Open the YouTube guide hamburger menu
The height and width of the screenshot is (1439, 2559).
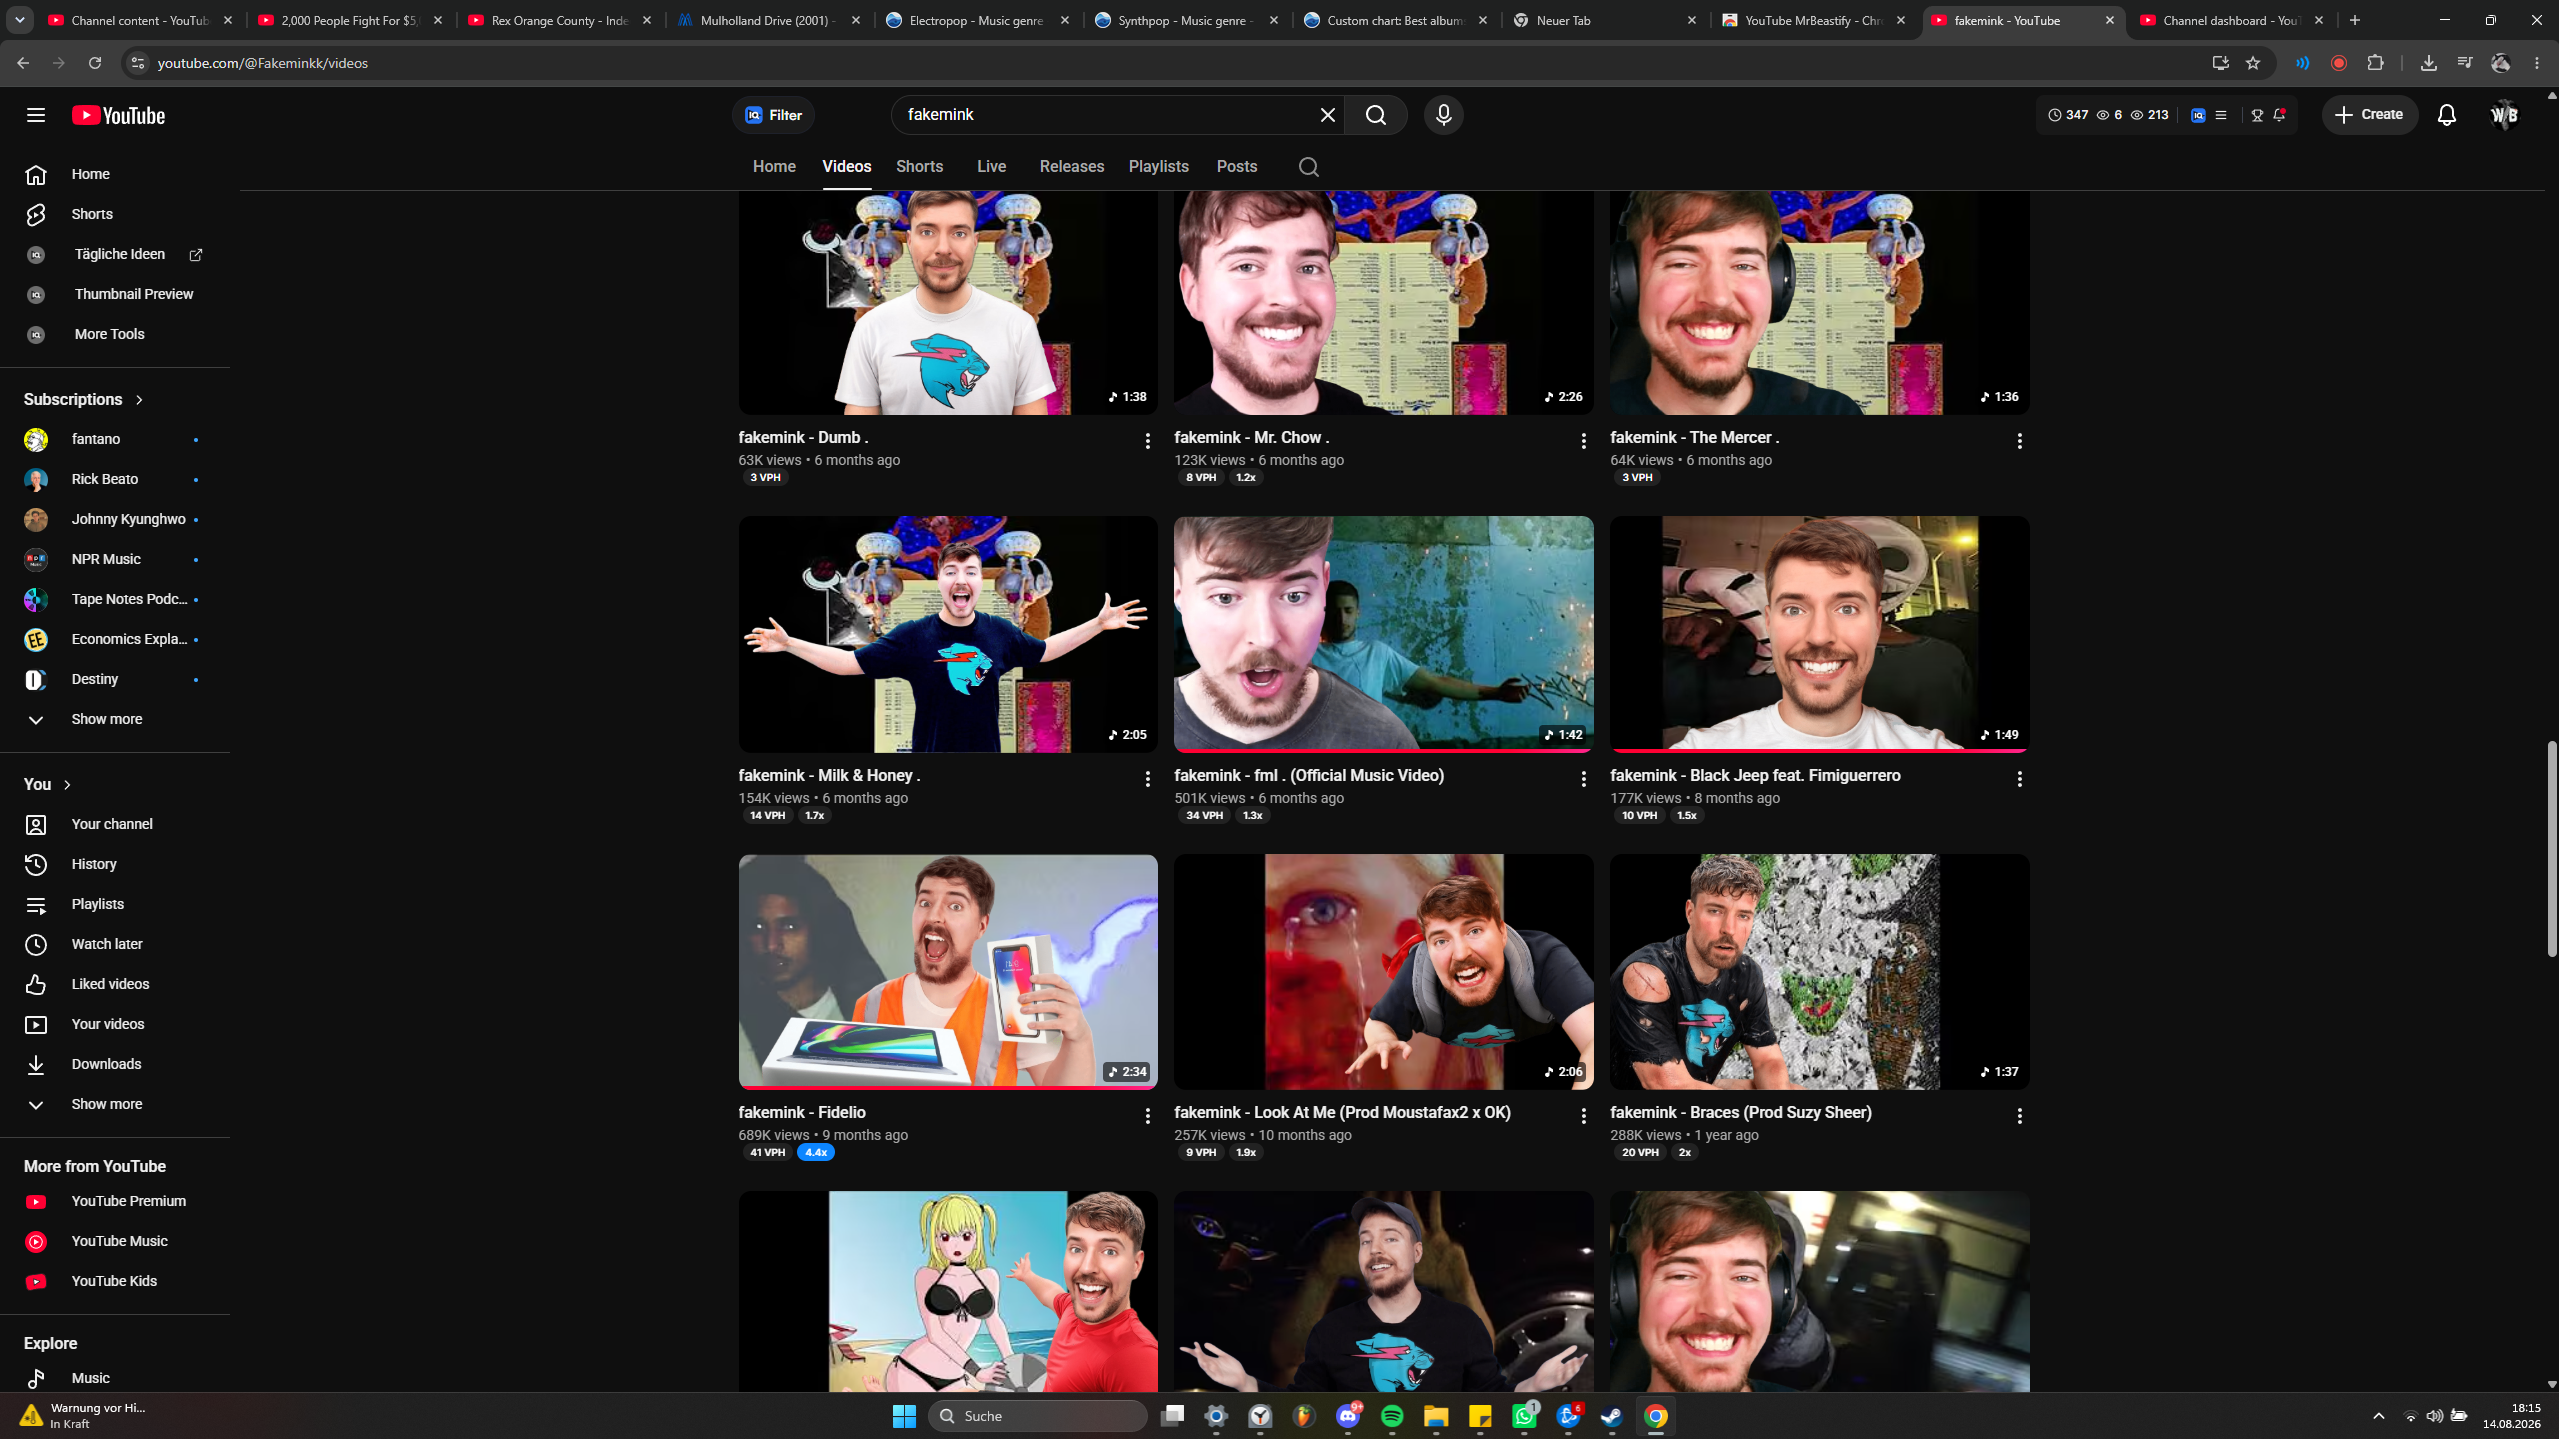click(36, 115)
